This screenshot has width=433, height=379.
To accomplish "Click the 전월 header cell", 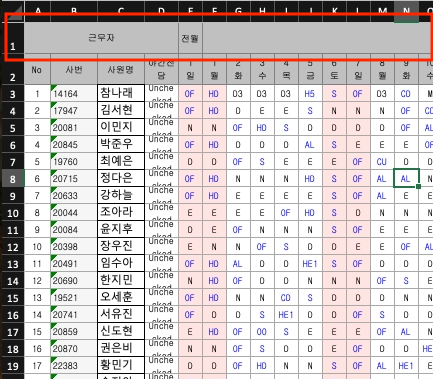I will pos(190,38).
